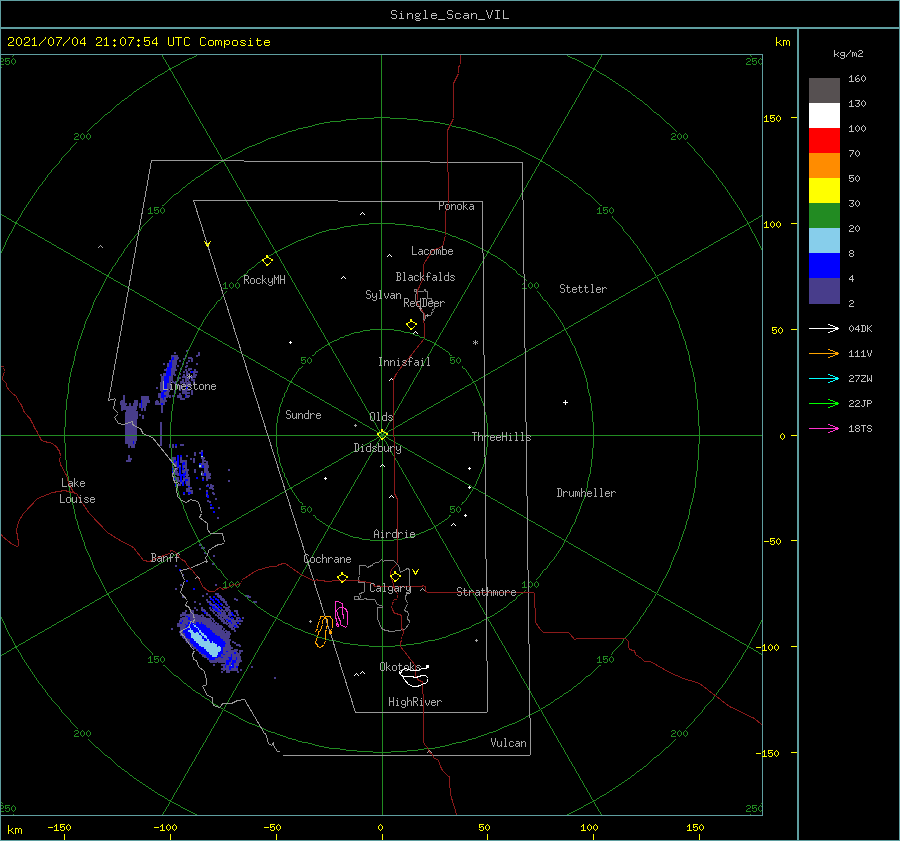This screenshot has height=841, width=900.
Task: Click the Calgary city label
Action: click(390, 588)
